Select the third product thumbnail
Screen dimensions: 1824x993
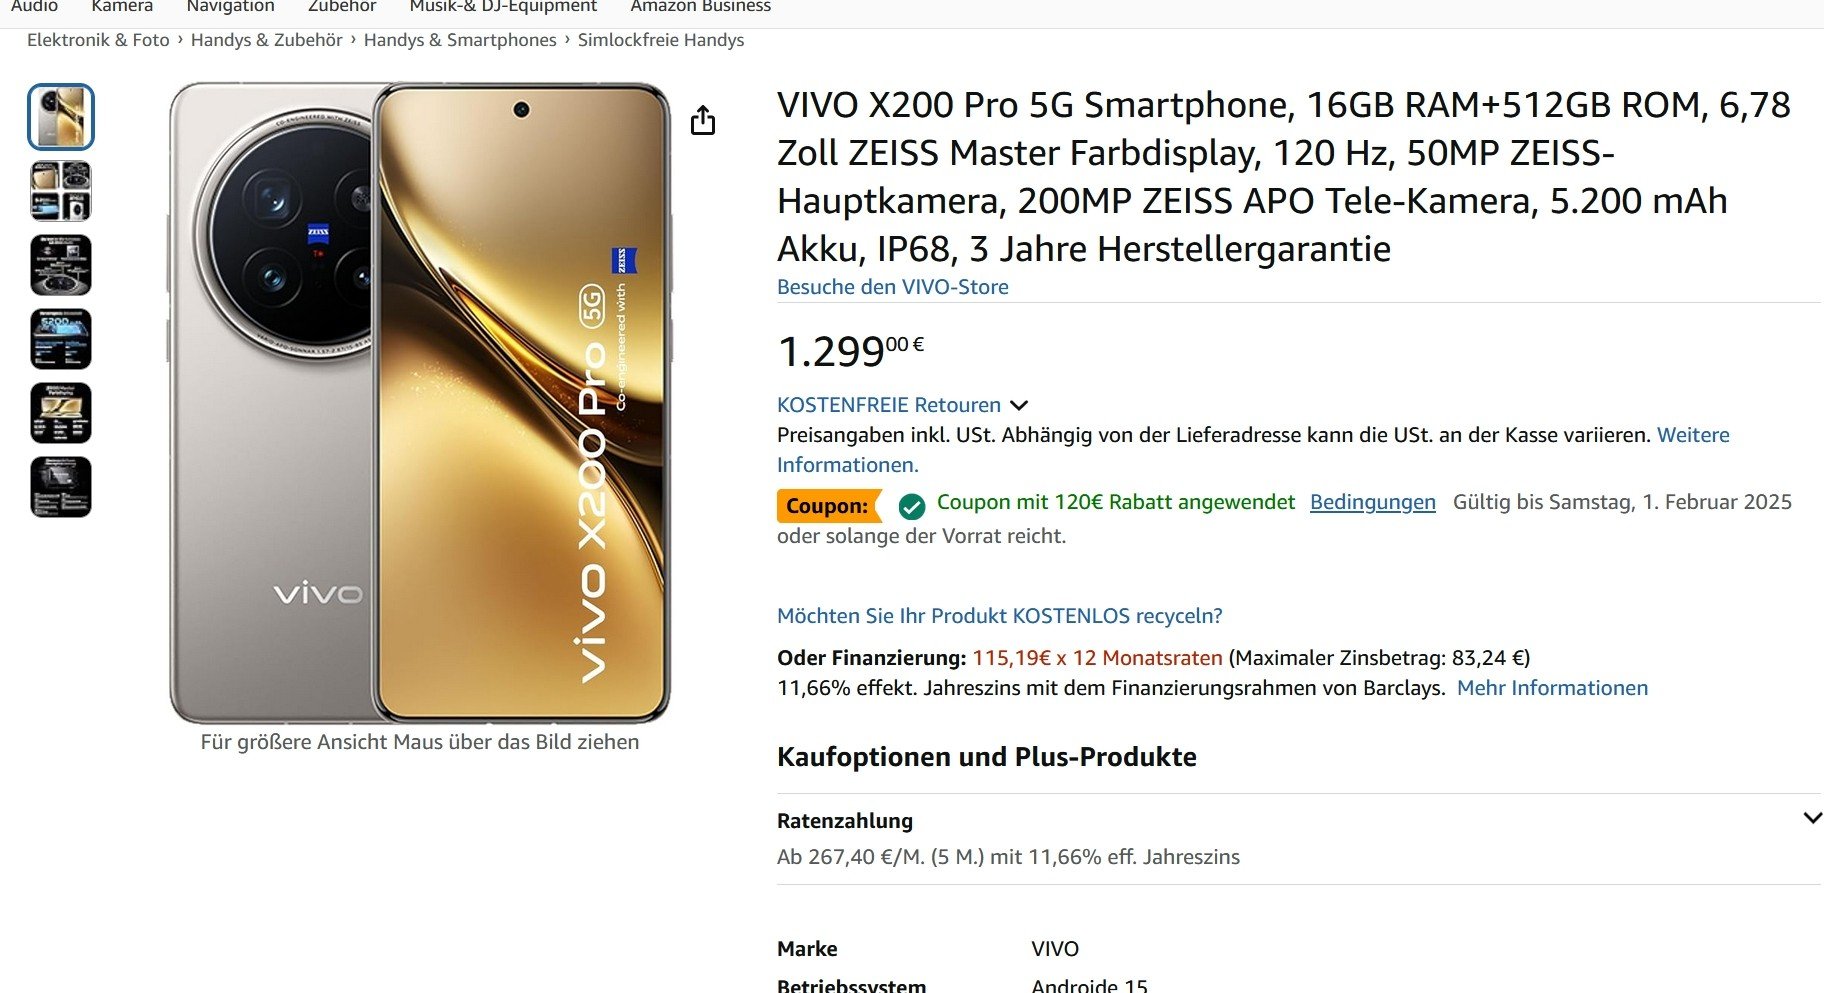(61, 265)
